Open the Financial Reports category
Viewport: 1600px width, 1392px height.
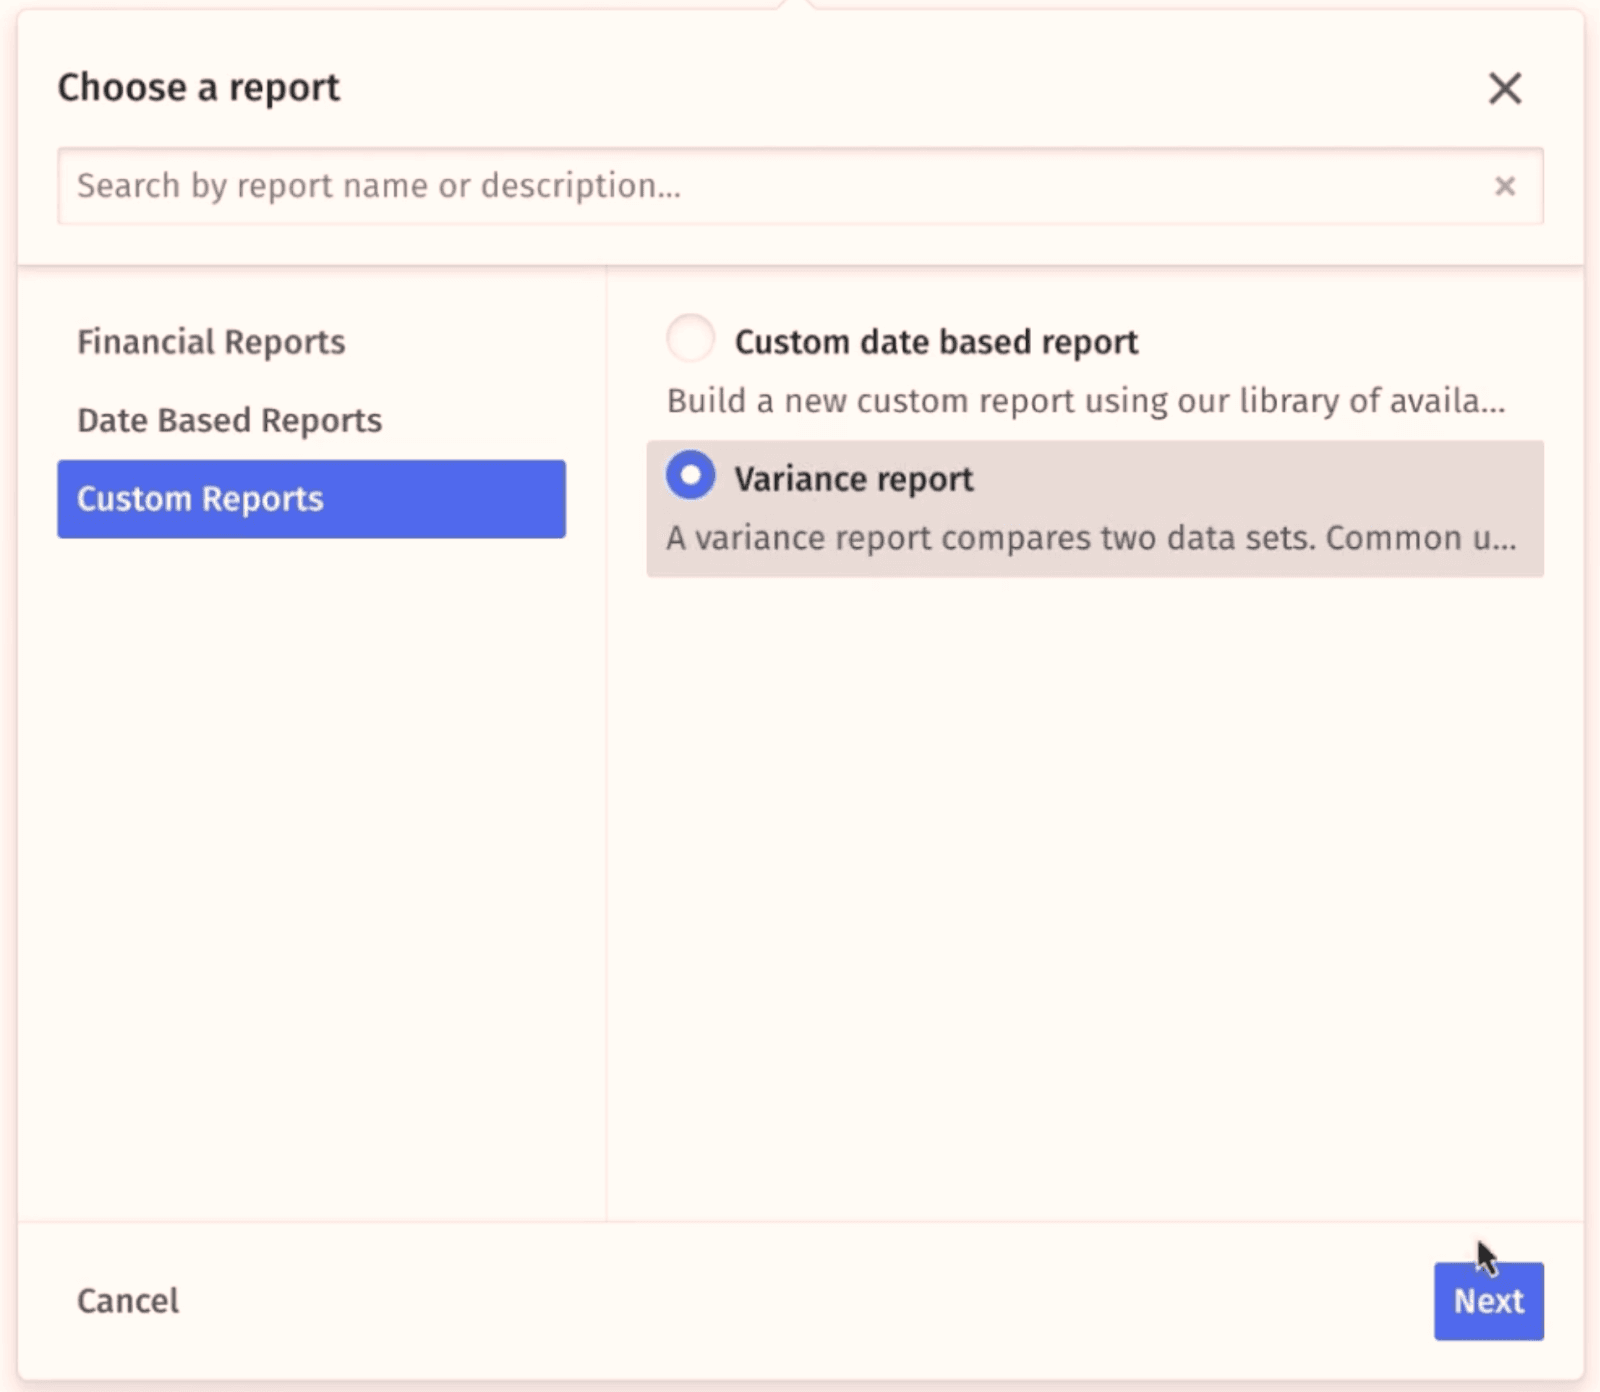tap(210, 341)
